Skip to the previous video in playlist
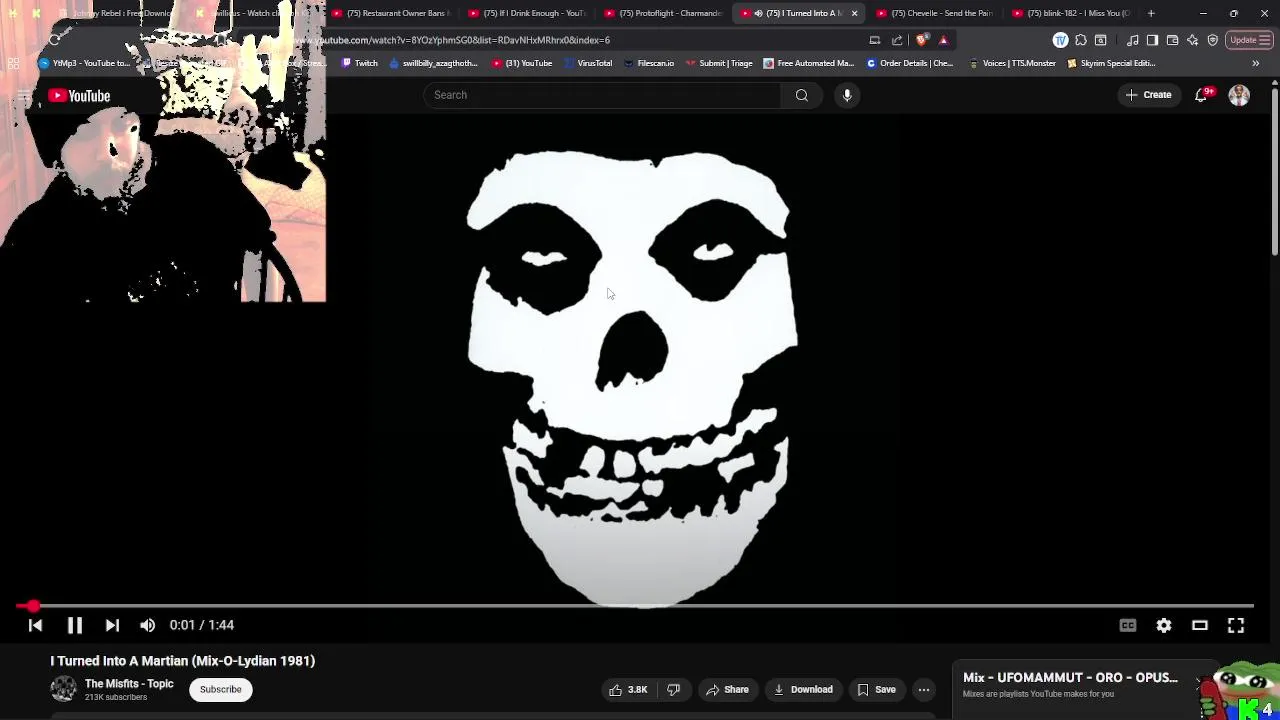 click(35, 625)
